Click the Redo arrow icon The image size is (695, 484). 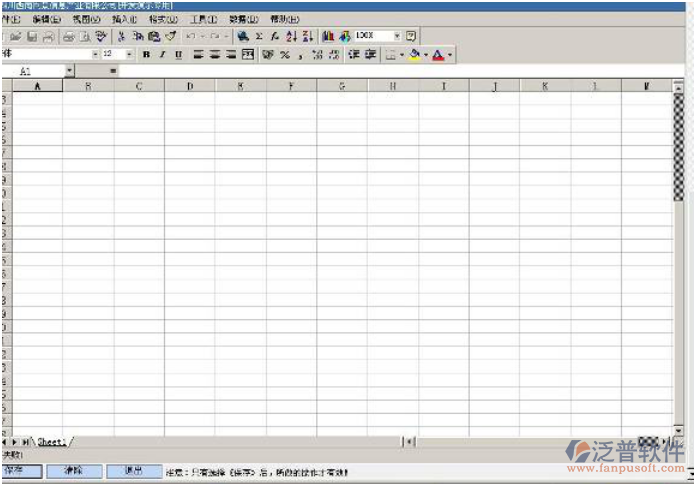(215, 37)
